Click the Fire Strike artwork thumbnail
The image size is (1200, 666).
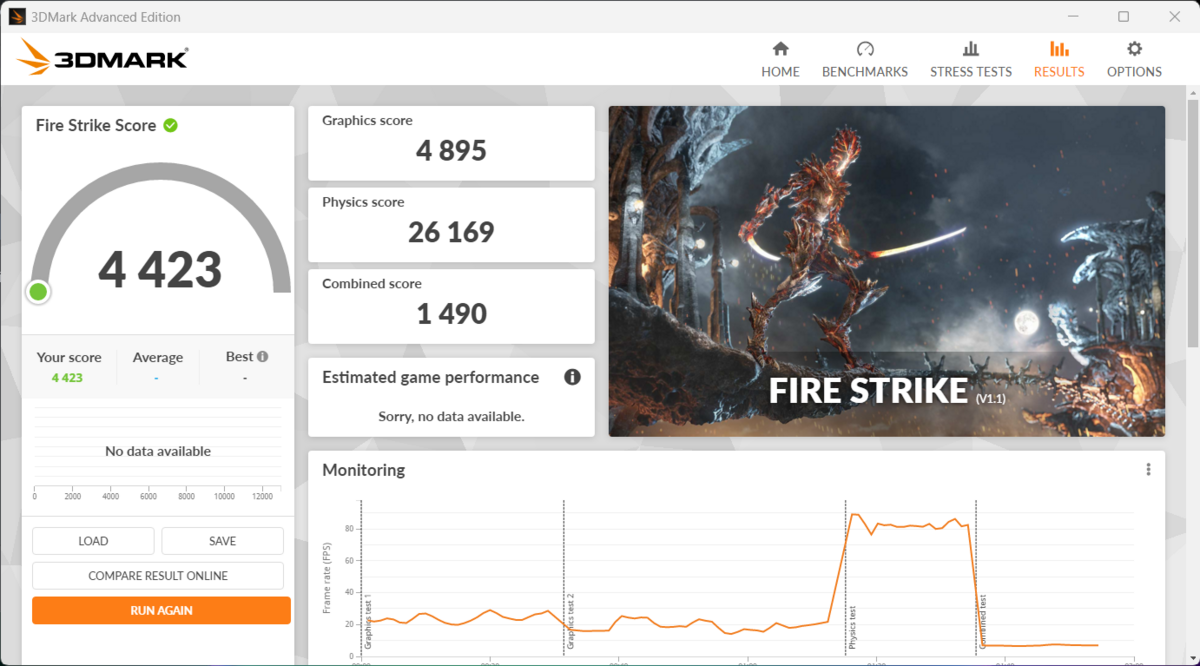pyautogui.click(x=887, y=271)
